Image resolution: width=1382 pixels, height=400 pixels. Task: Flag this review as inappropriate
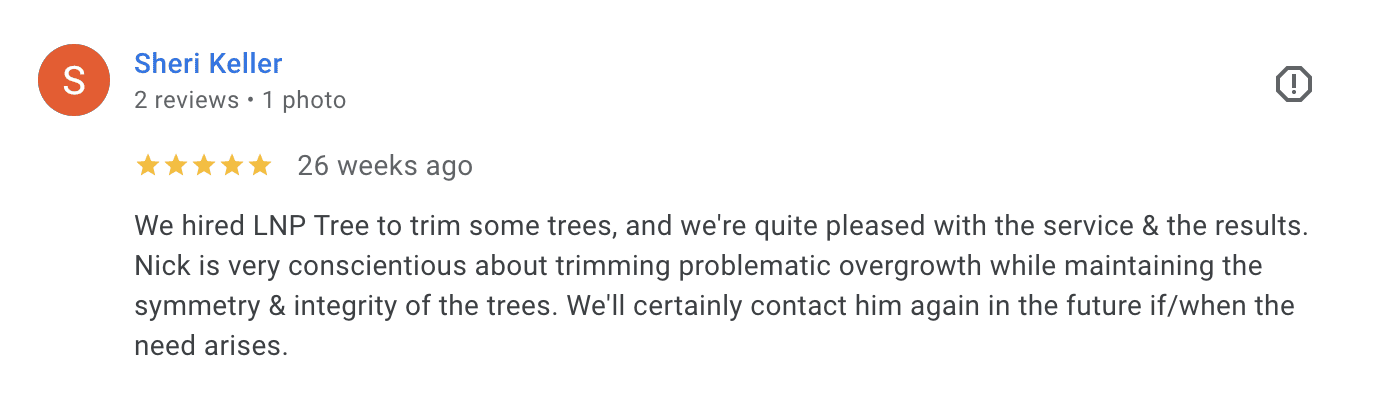click(x=1293, y=84)
